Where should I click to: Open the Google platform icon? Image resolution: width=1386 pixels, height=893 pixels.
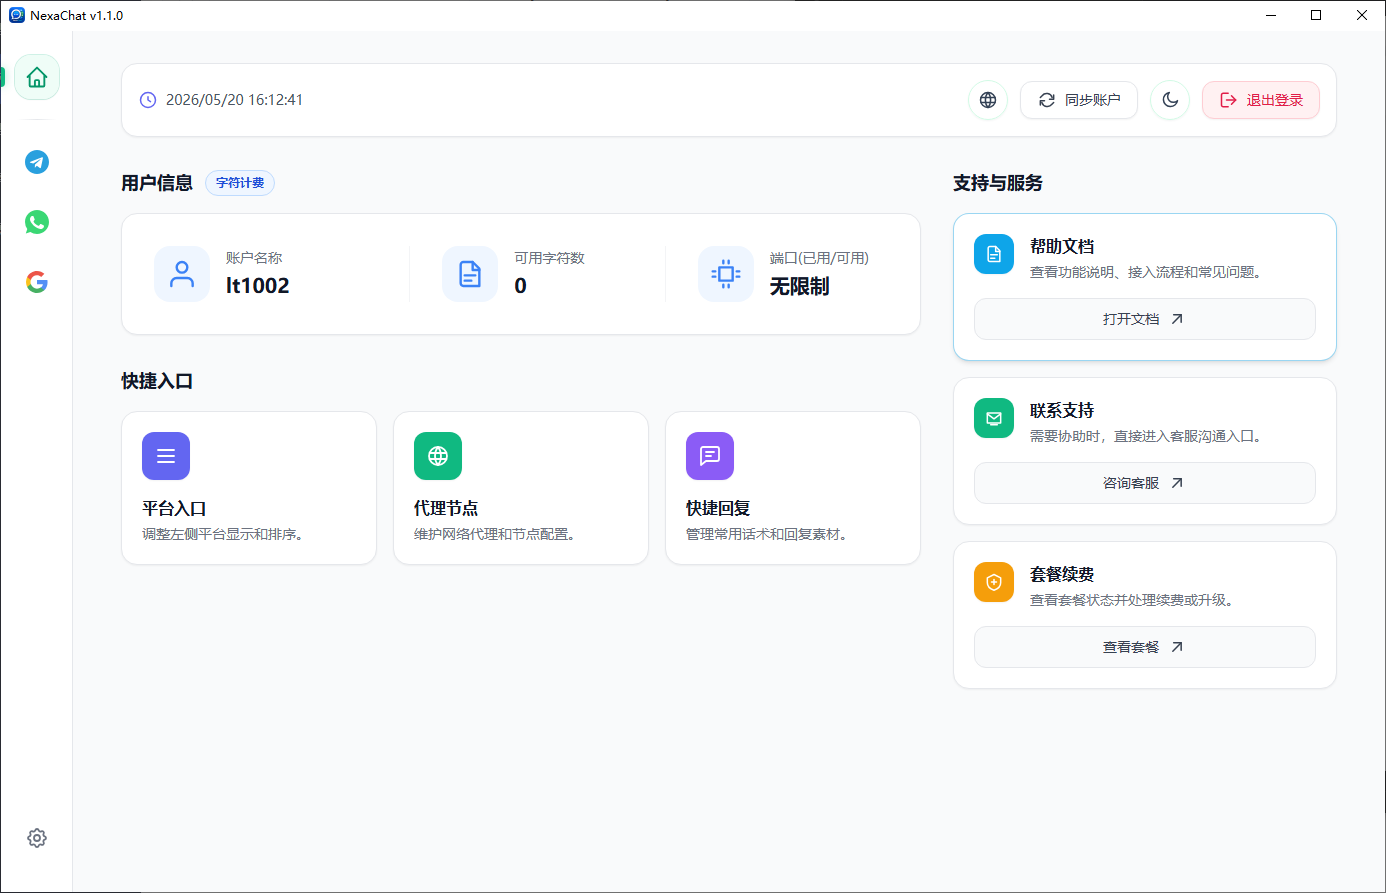pos(37,282)
